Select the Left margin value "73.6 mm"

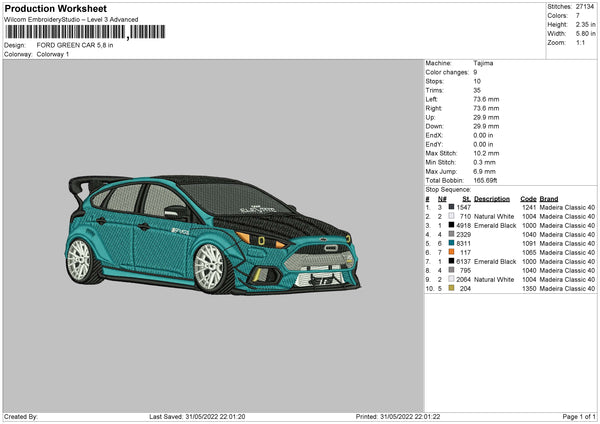click(x=486, y=99)
